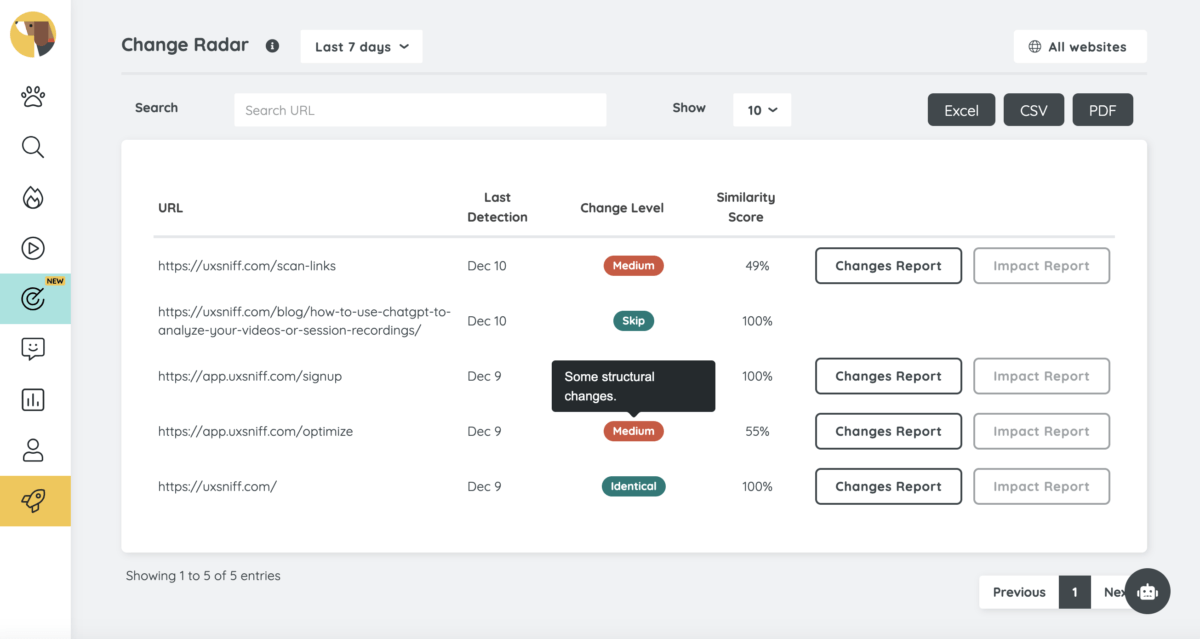The width and height of the screenshot is (1200, 639).
Task: Click the info icon beside Change Radar
Action: tap(272, 46)
